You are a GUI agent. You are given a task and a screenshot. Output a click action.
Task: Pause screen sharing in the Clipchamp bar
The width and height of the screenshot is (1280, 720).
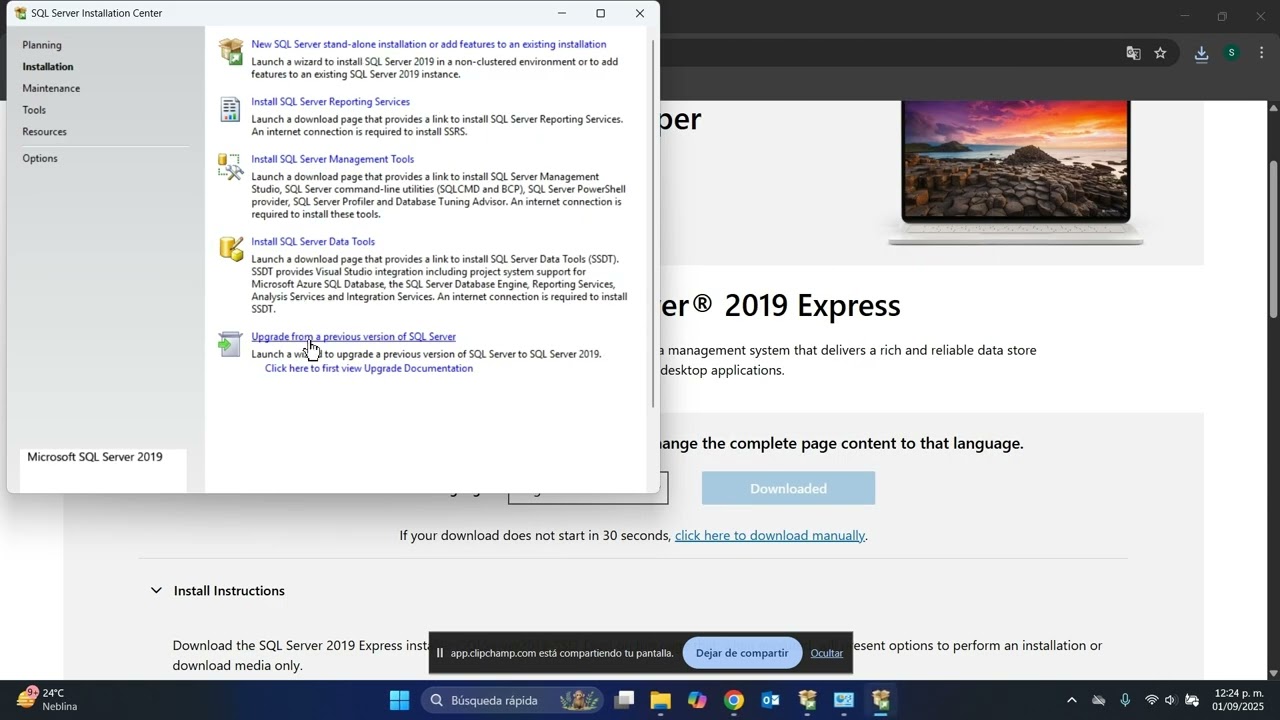coord(439,653)
